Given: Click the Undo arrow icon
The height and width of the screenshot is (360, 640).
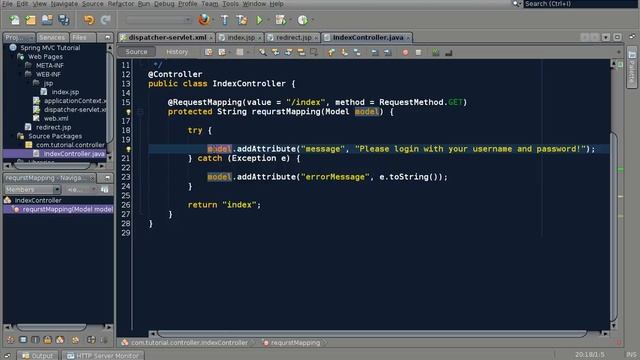Looking at the screenshot, I should (89, 20).
